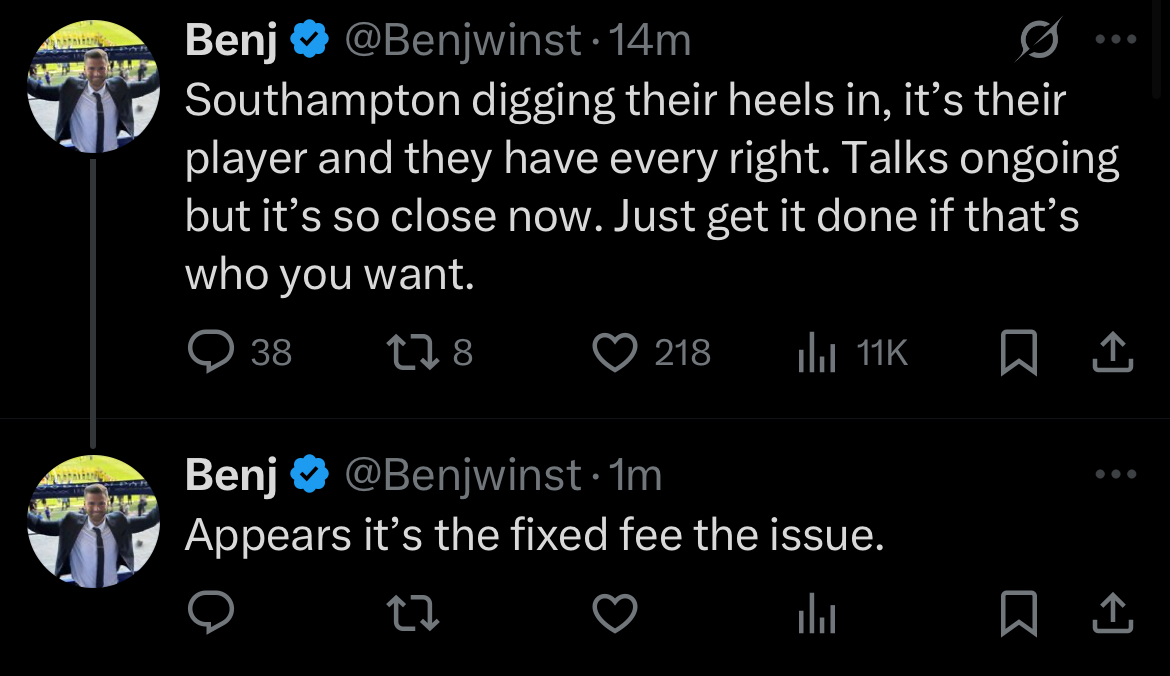The width and height of the screenshot is (1170, 676).
Task: Open @Benjwinst handle on first tweet
Action: (463, 41)
